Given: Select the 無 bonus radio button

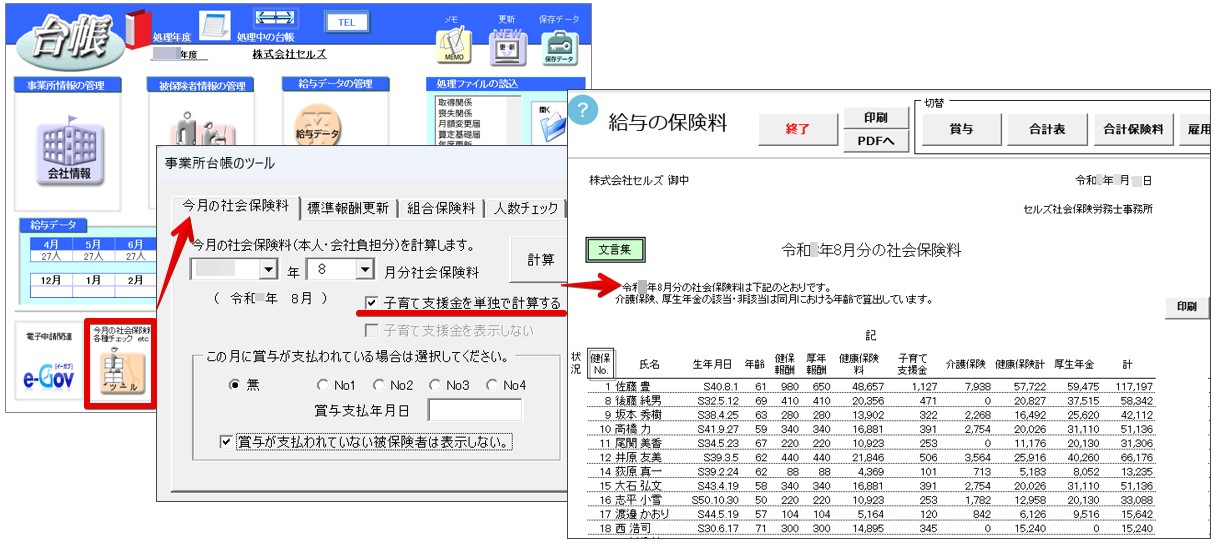Looking at the screenshot, I should tap(235, 385).
